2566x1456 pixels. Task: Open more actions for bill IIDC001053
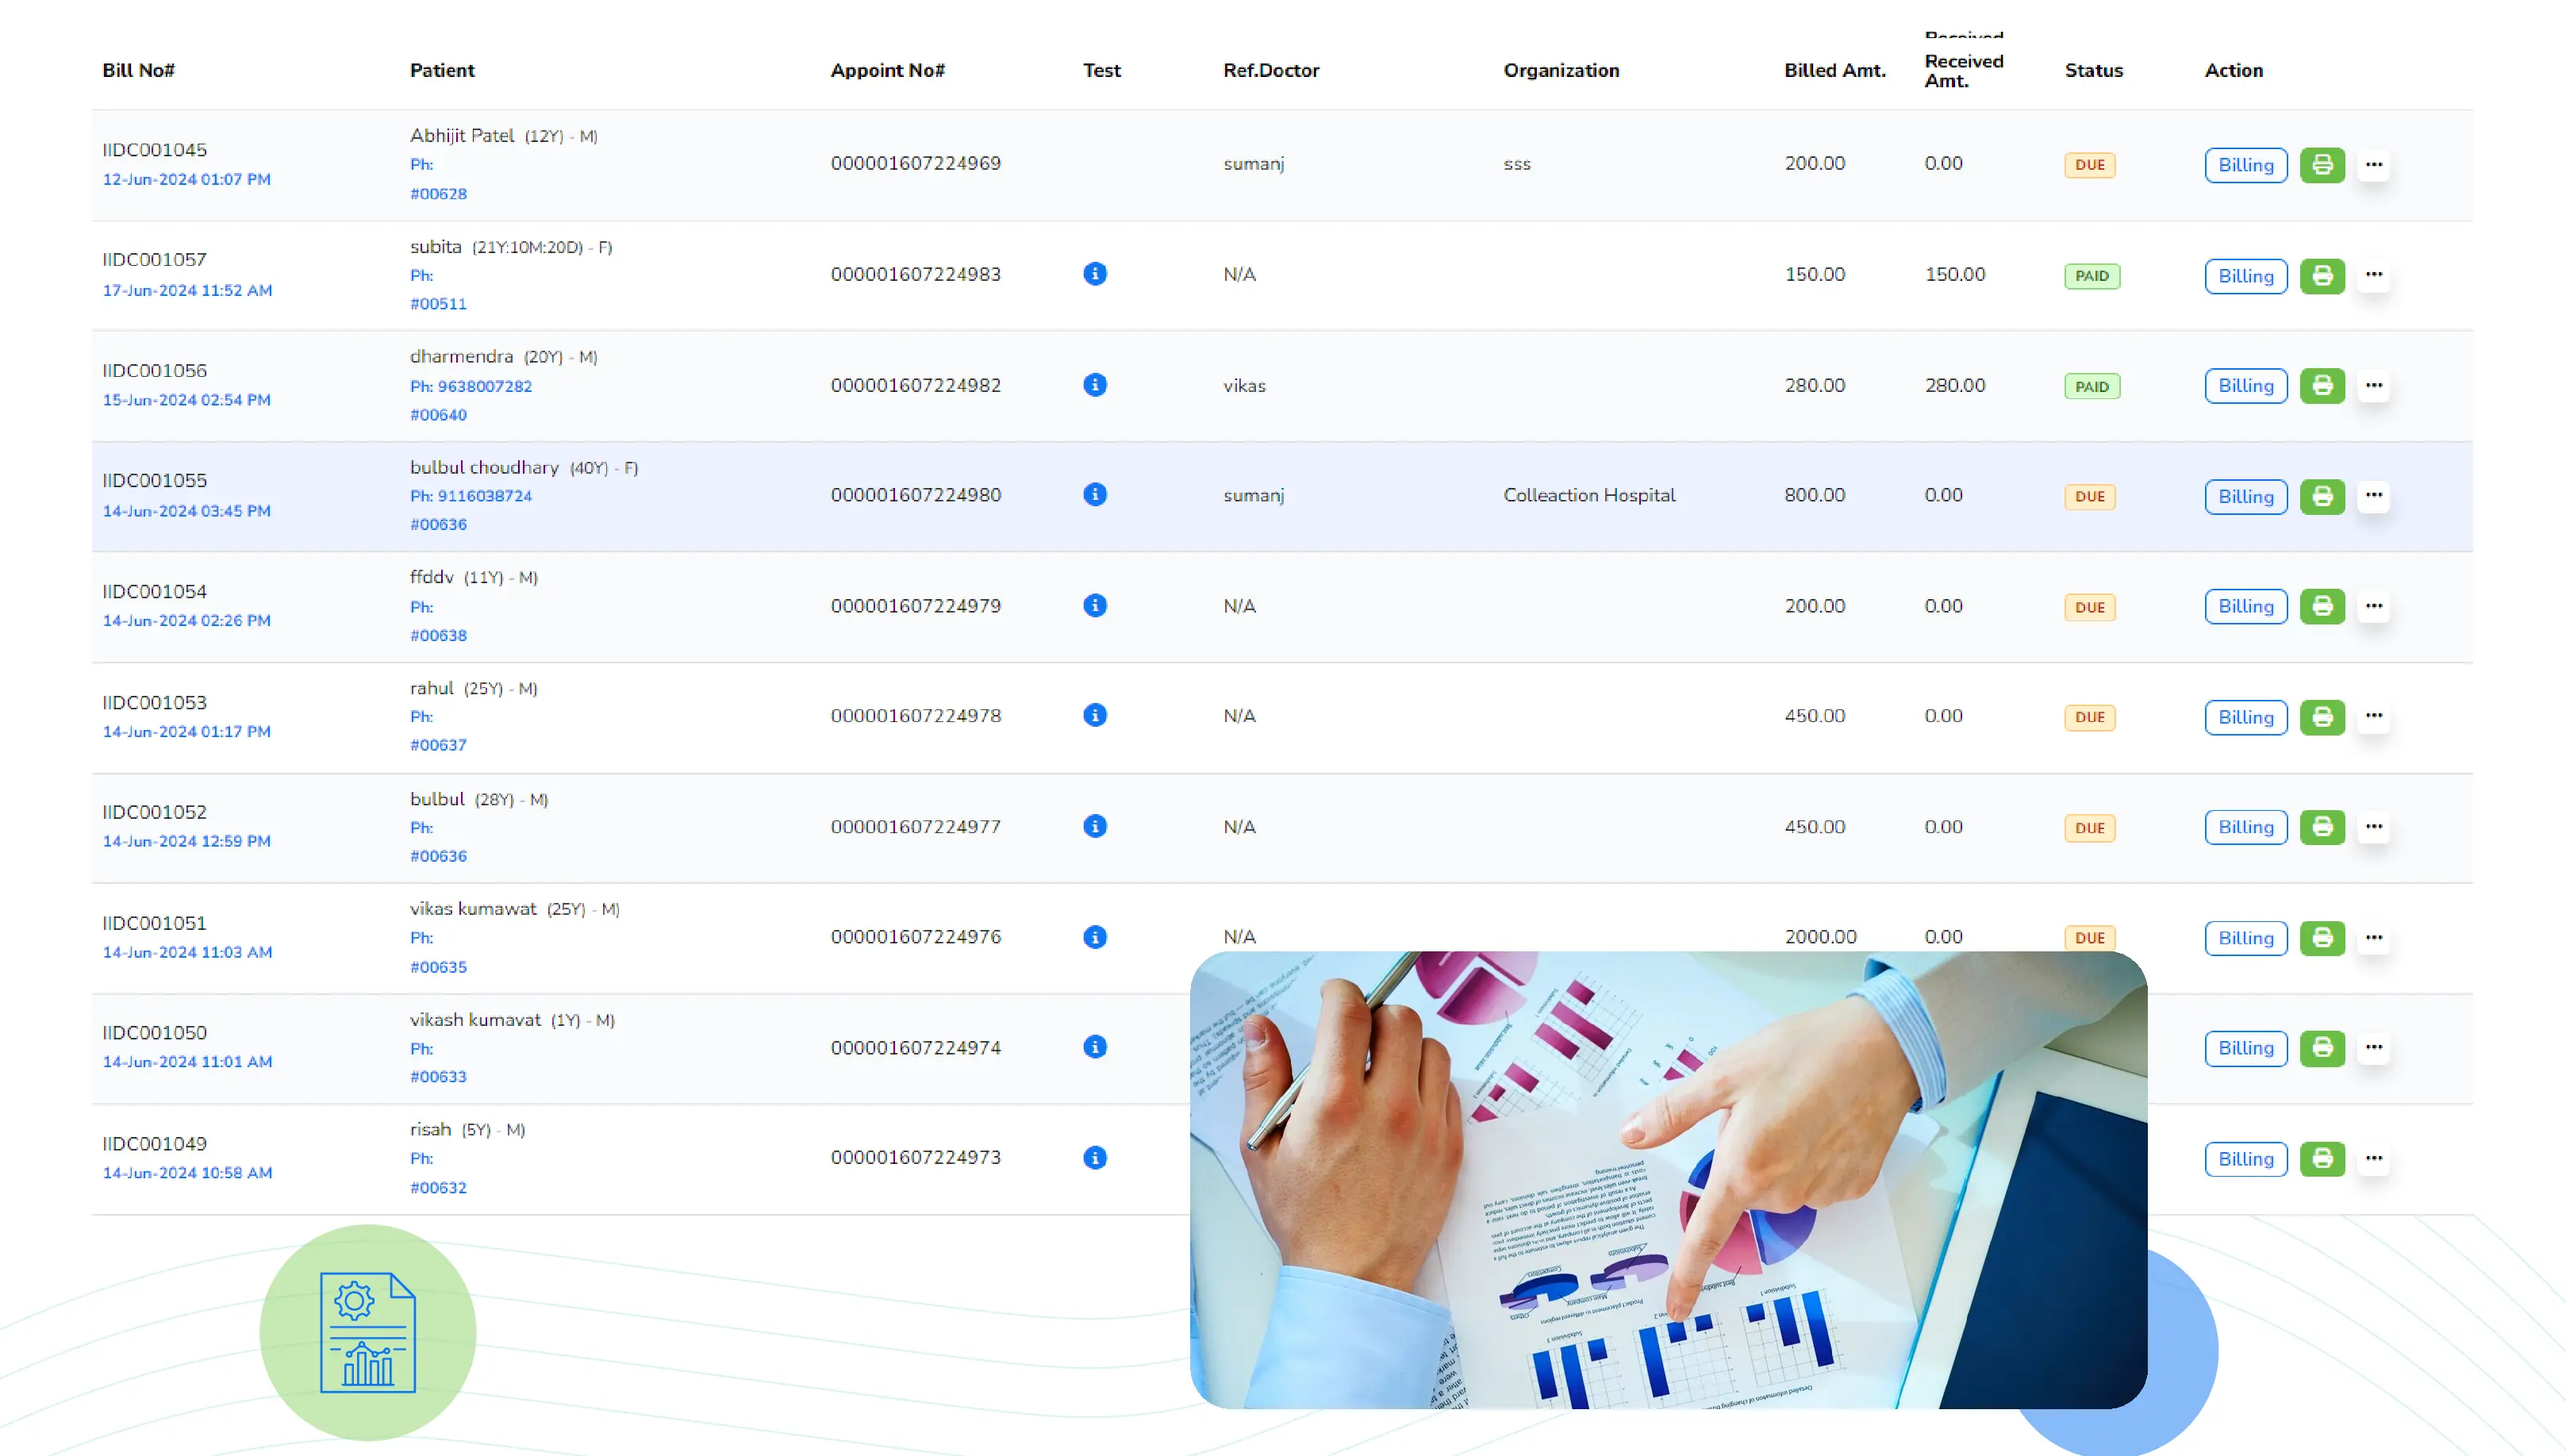coord(2374,716)
